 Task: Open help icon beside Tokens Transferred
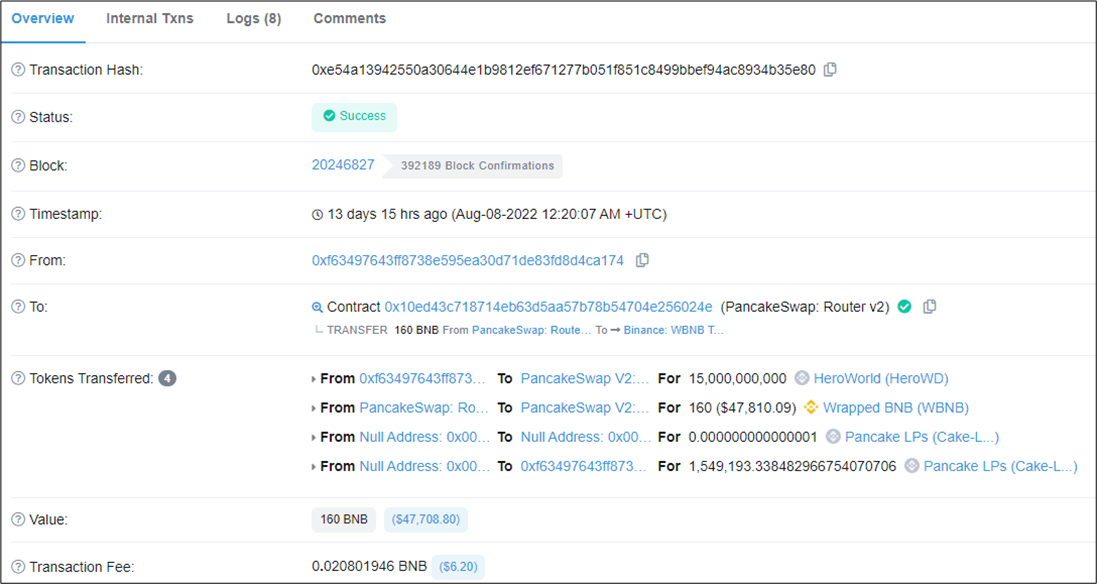click(x=18, y=378)
